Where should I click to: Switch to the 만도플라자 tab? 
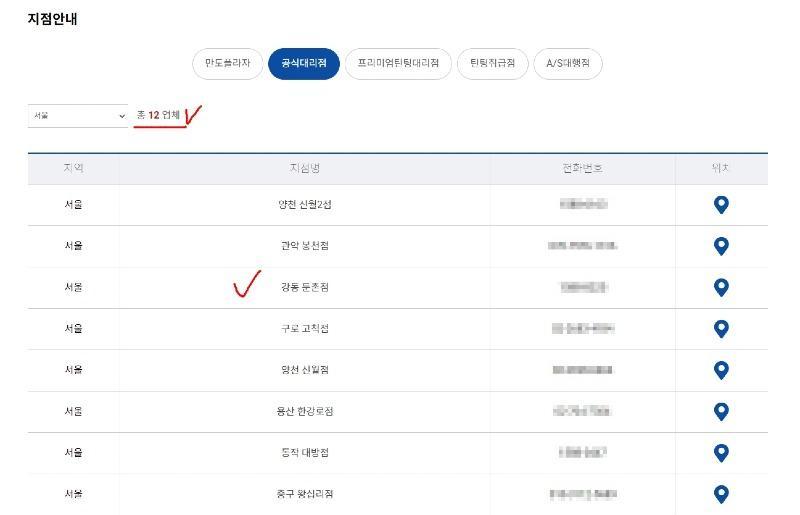[227, 64]
